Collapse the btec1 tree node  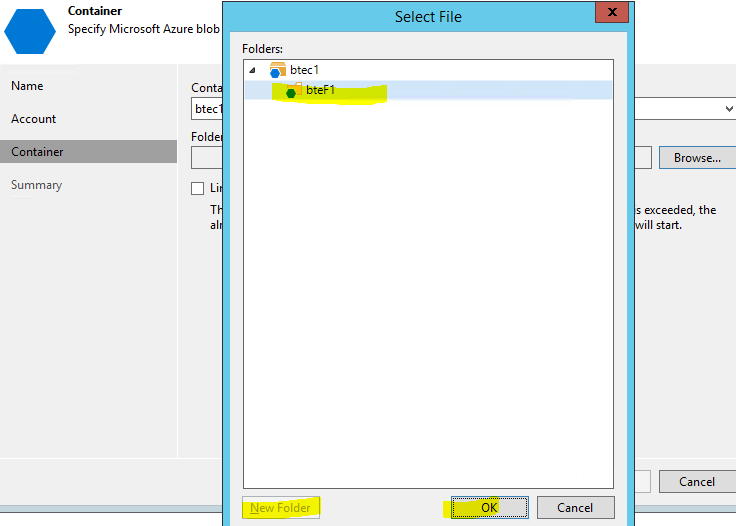[x=253, y=70]
